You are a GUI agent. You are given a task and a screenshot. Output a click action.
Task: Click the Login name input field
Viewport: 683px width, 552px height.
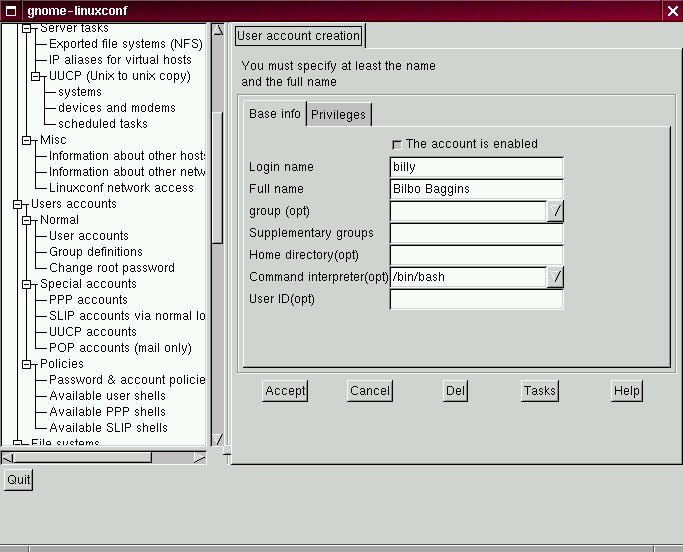click(476, 167)
